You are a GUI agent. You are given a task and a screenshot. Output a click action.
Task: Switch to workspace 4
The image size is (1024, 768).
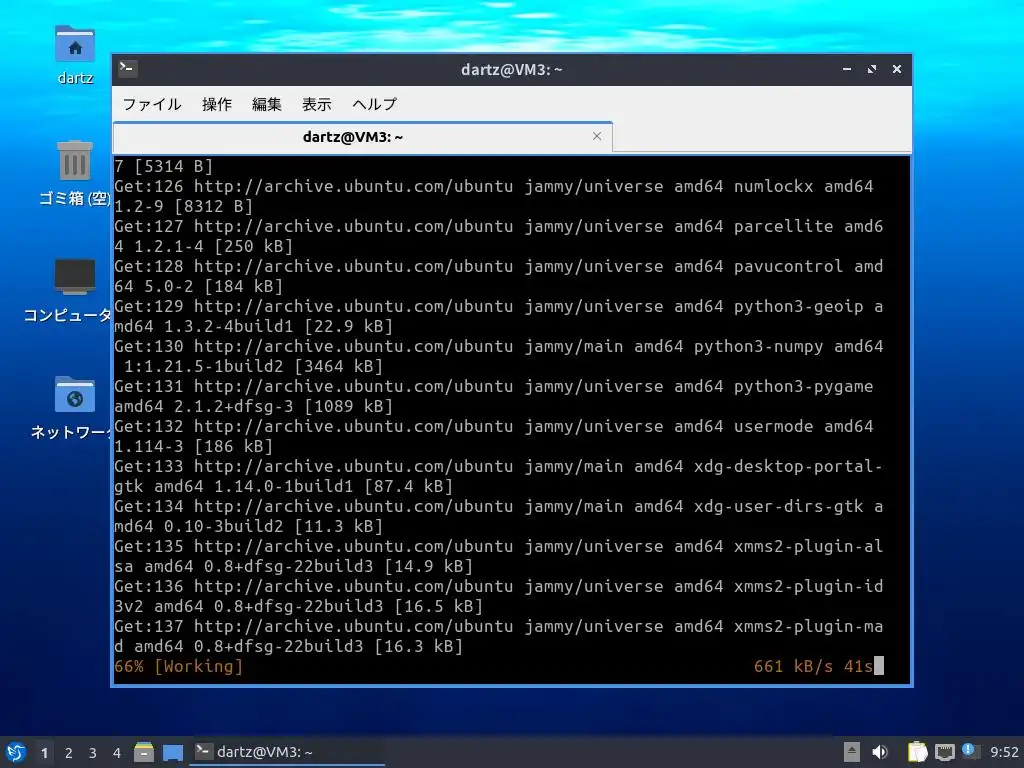click(x=116, y=753)
